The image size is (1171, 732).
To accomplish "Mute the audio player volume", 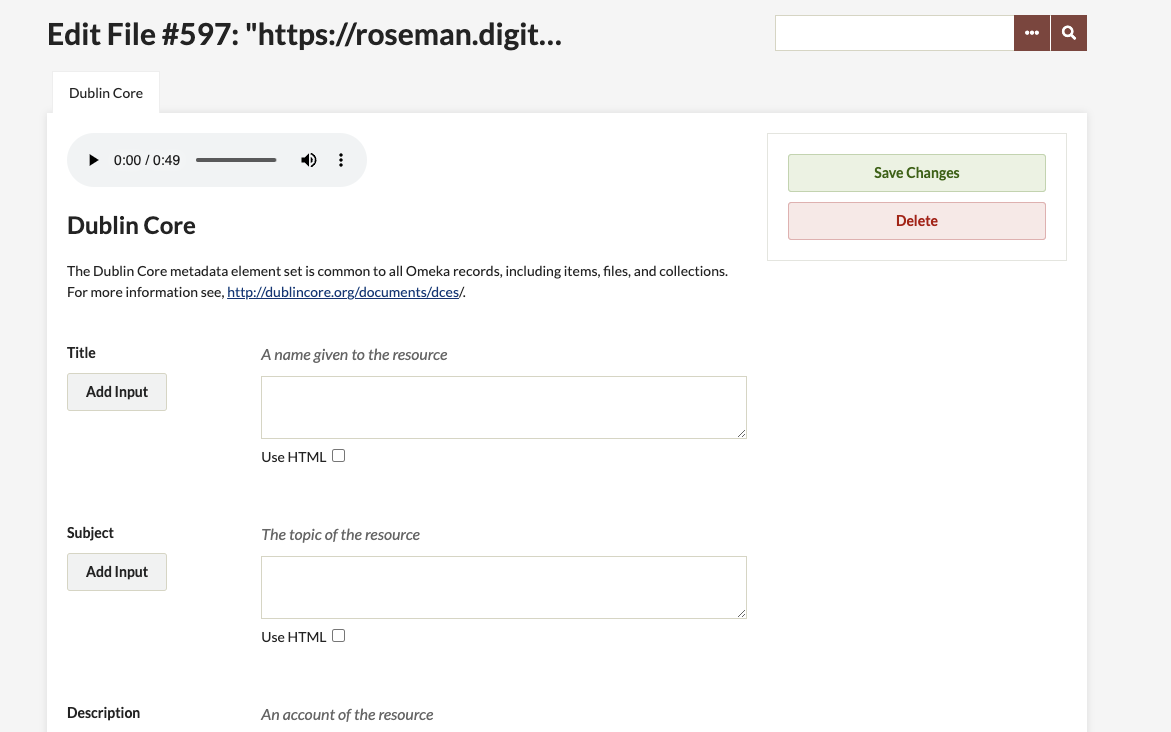I will (x=308, y=160).
